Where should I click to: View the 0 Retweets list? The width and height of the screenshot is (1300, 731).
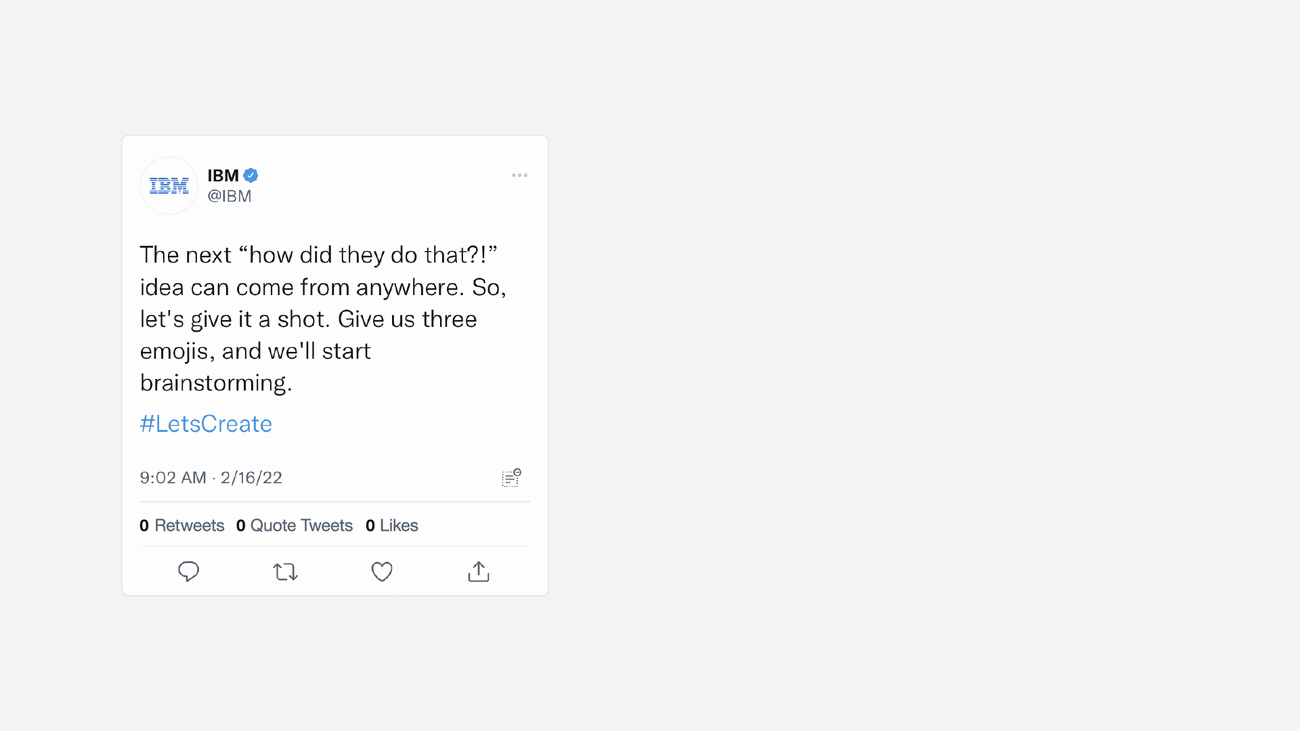tap(182, 525)
